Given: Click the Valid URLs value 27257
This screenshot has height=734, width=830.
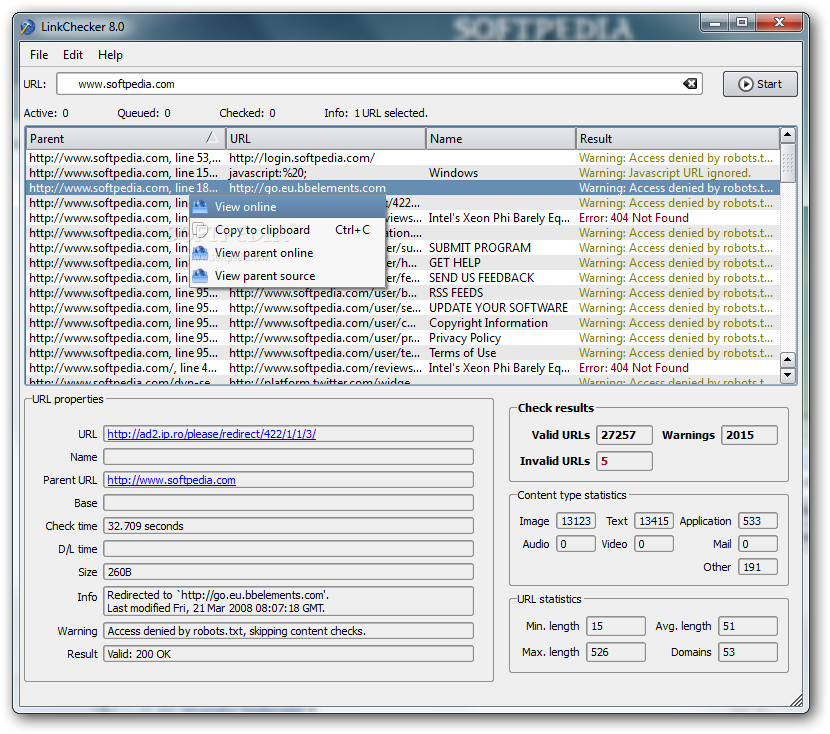Looking at the screenshot, I should click(624, 435).
